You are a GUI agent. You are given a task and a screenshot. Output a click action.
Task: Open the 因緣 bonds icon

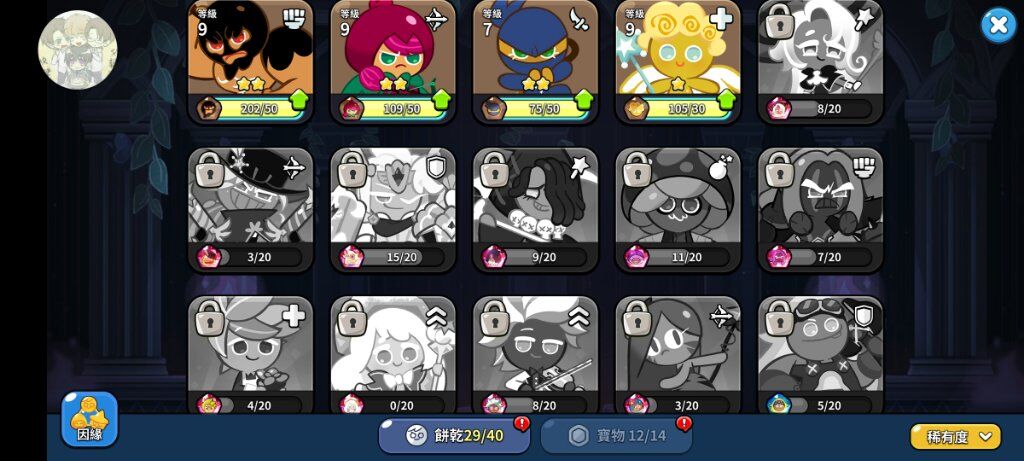click(x=89, y=419)
